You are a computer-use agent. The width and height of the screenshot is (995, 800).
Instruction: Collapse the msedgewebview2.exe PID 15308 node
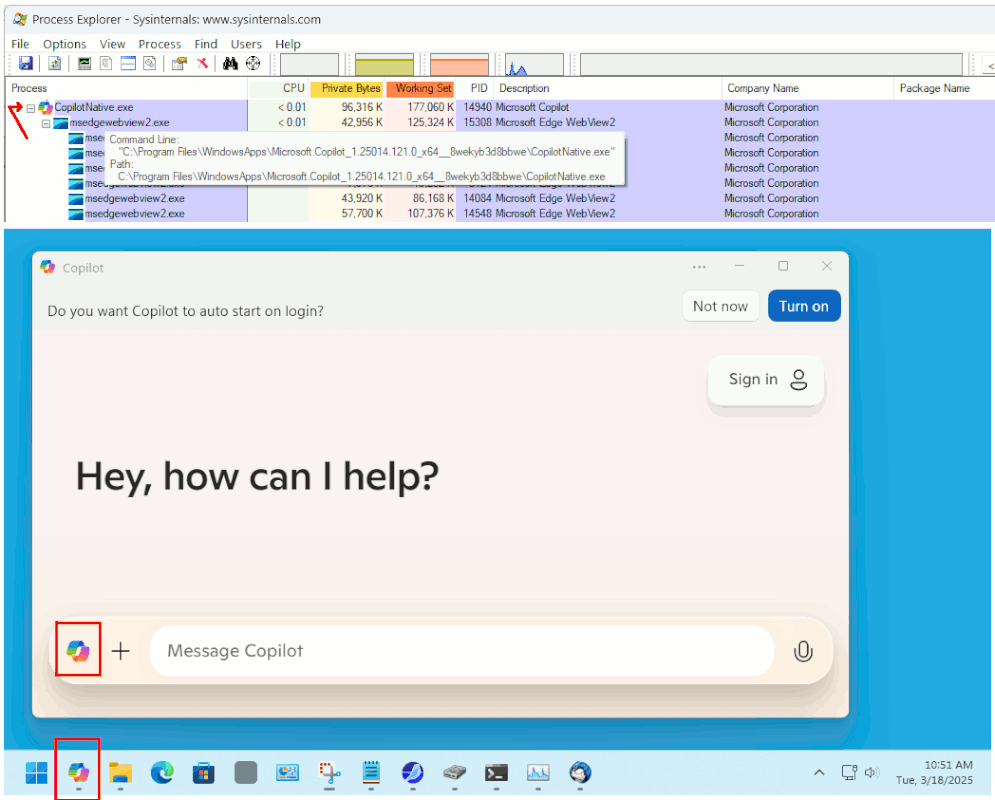pyautogui.click(x=46, y=123)
